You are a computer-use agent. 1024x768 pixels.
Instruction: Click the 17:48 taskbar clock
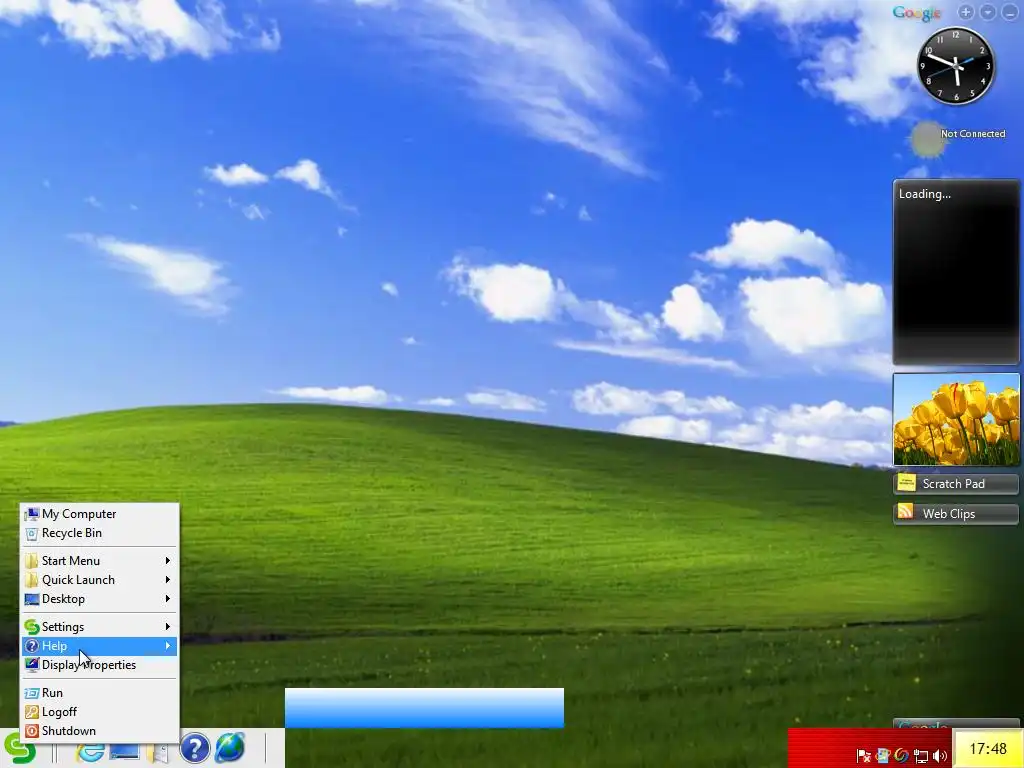point(988,748)
